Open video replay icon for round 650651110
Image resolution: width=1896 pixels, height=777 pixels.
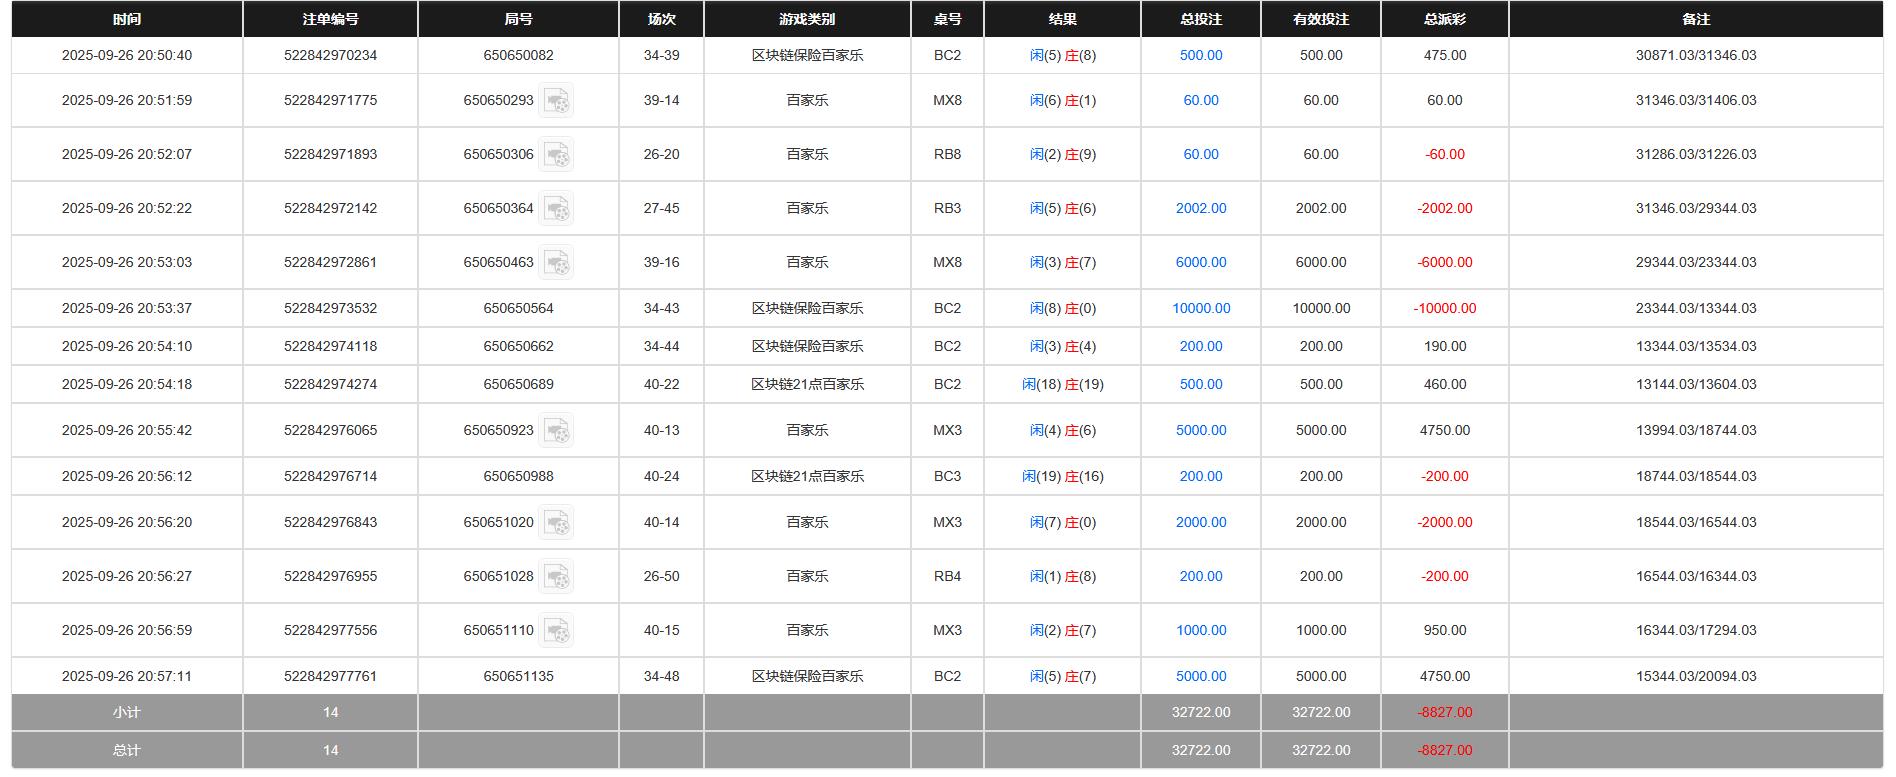point(556,630)
